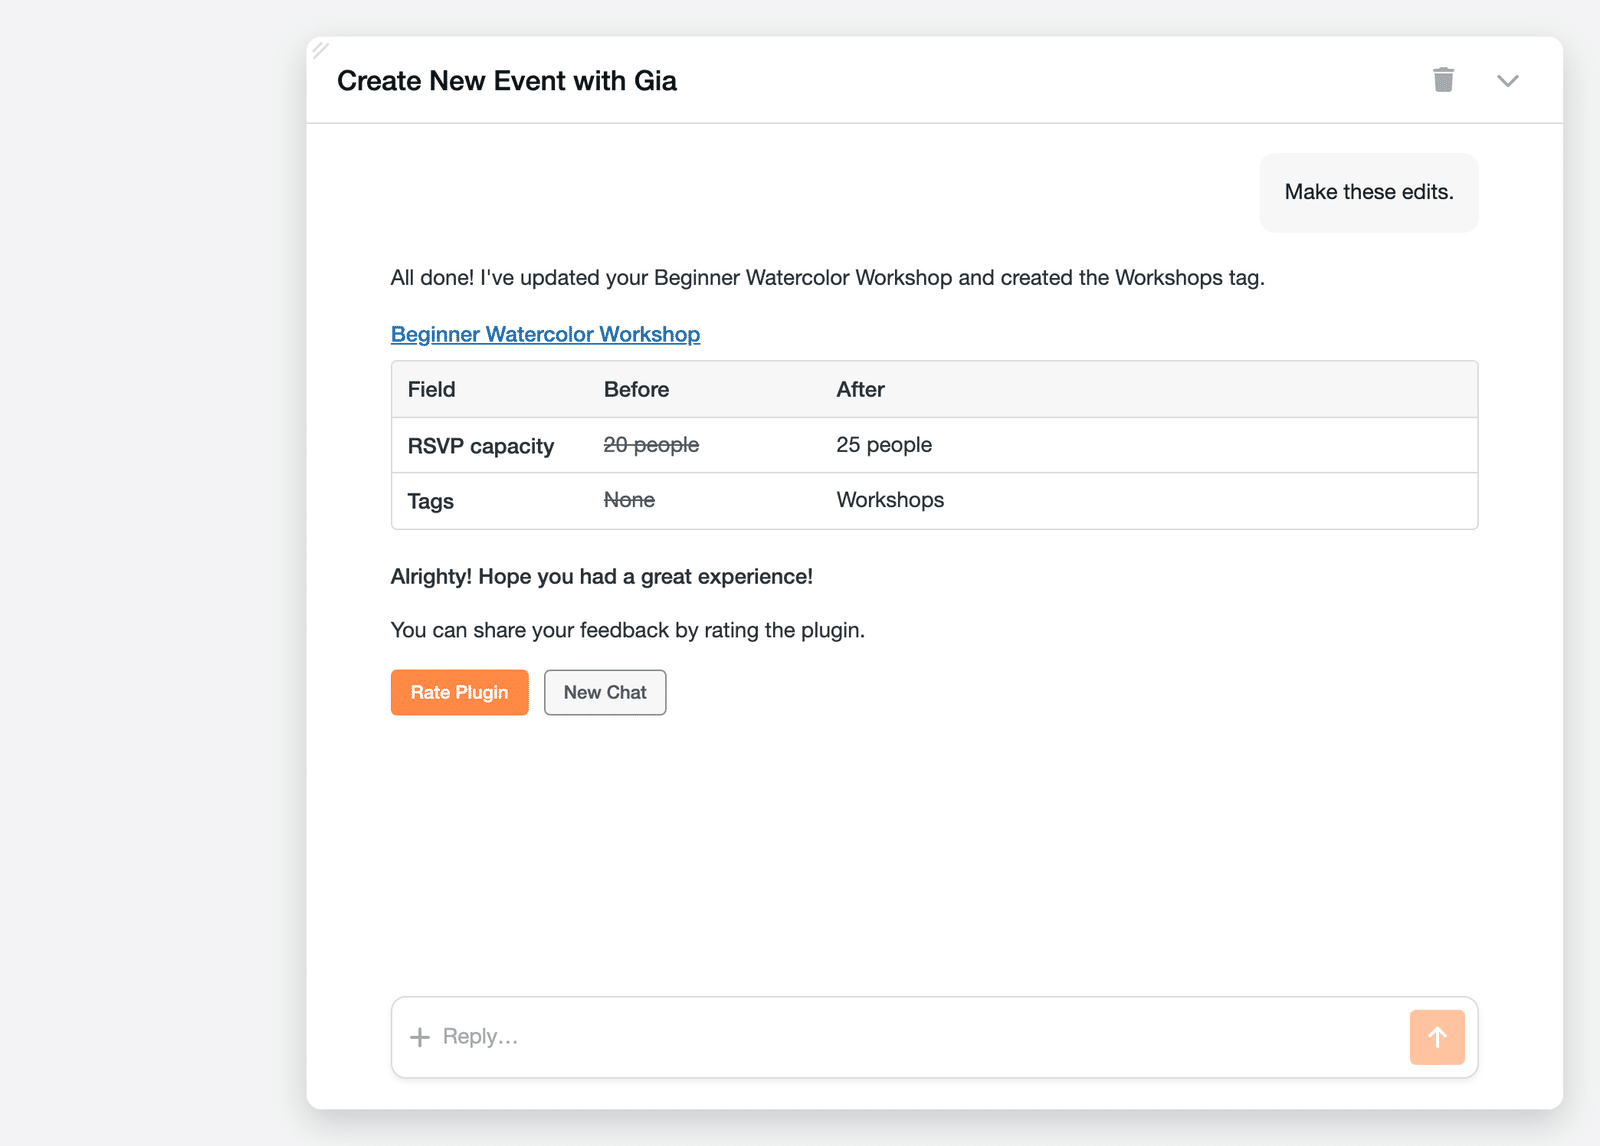Collapse the chat panel with the chevron
Image resolution: width=1600 pixels, height=1146 pixels.
pos(1508,81)
